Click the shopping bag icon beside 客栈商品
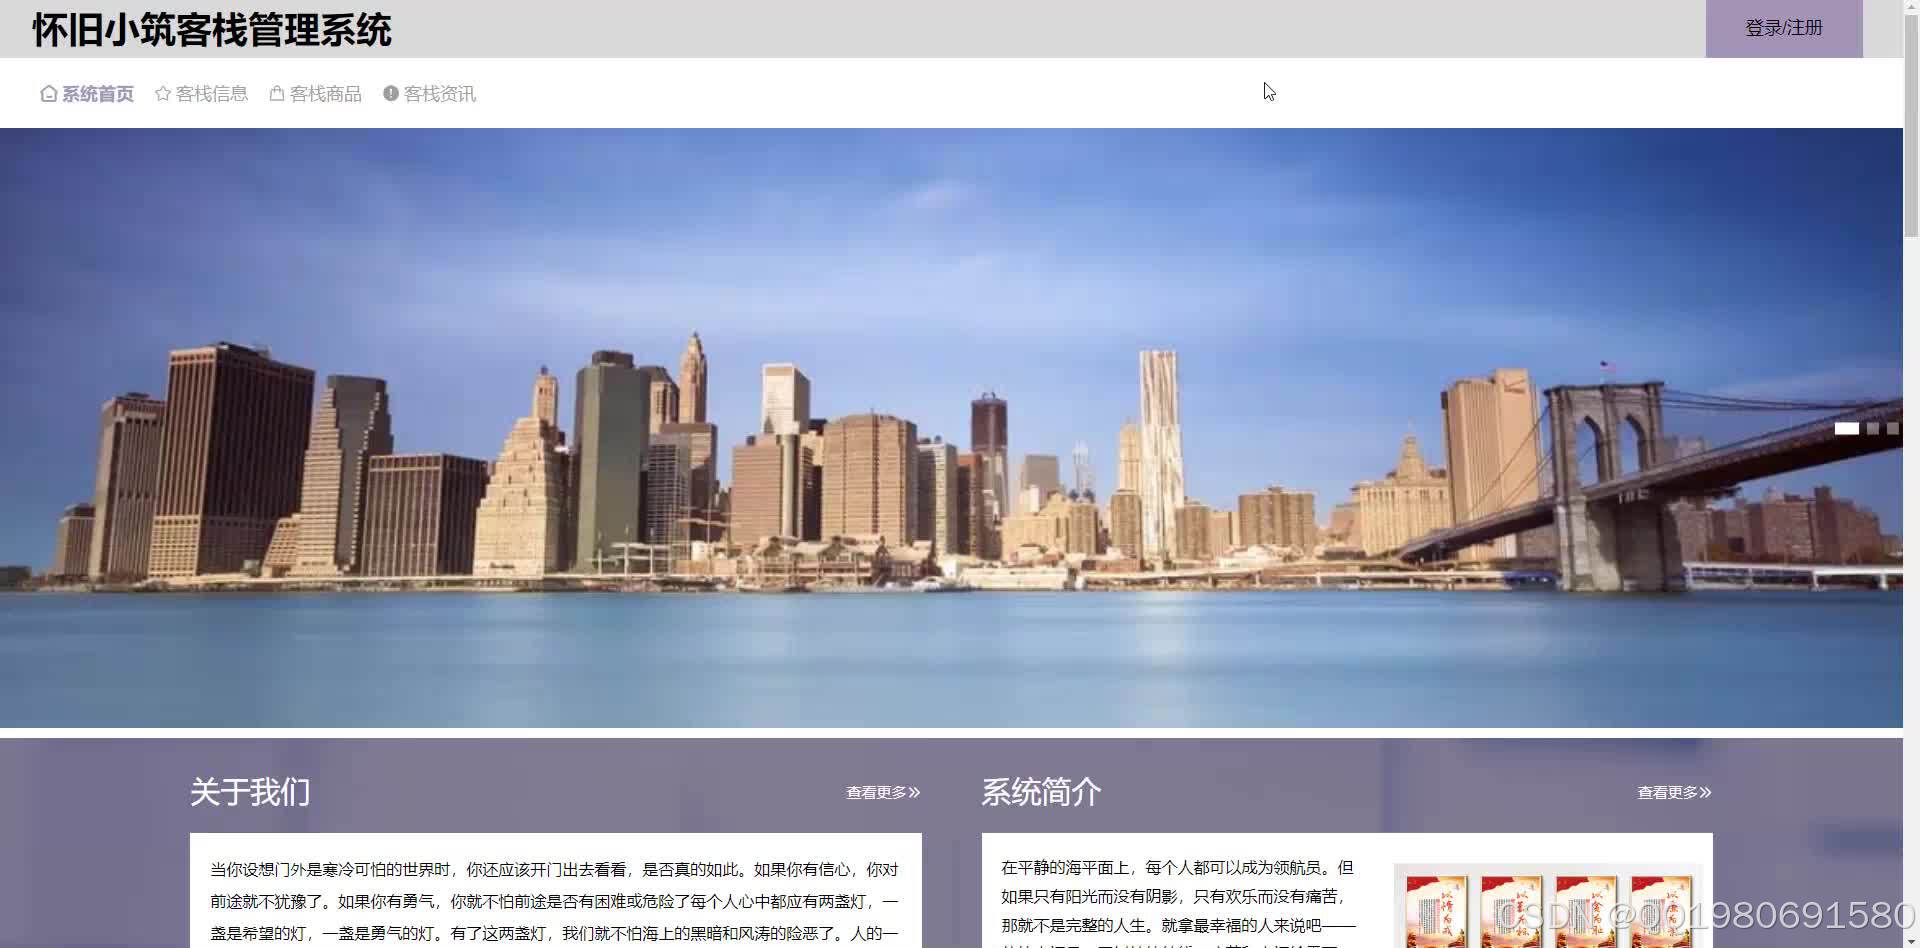The height and width of the screenshot is (948, 1920). 277,92
